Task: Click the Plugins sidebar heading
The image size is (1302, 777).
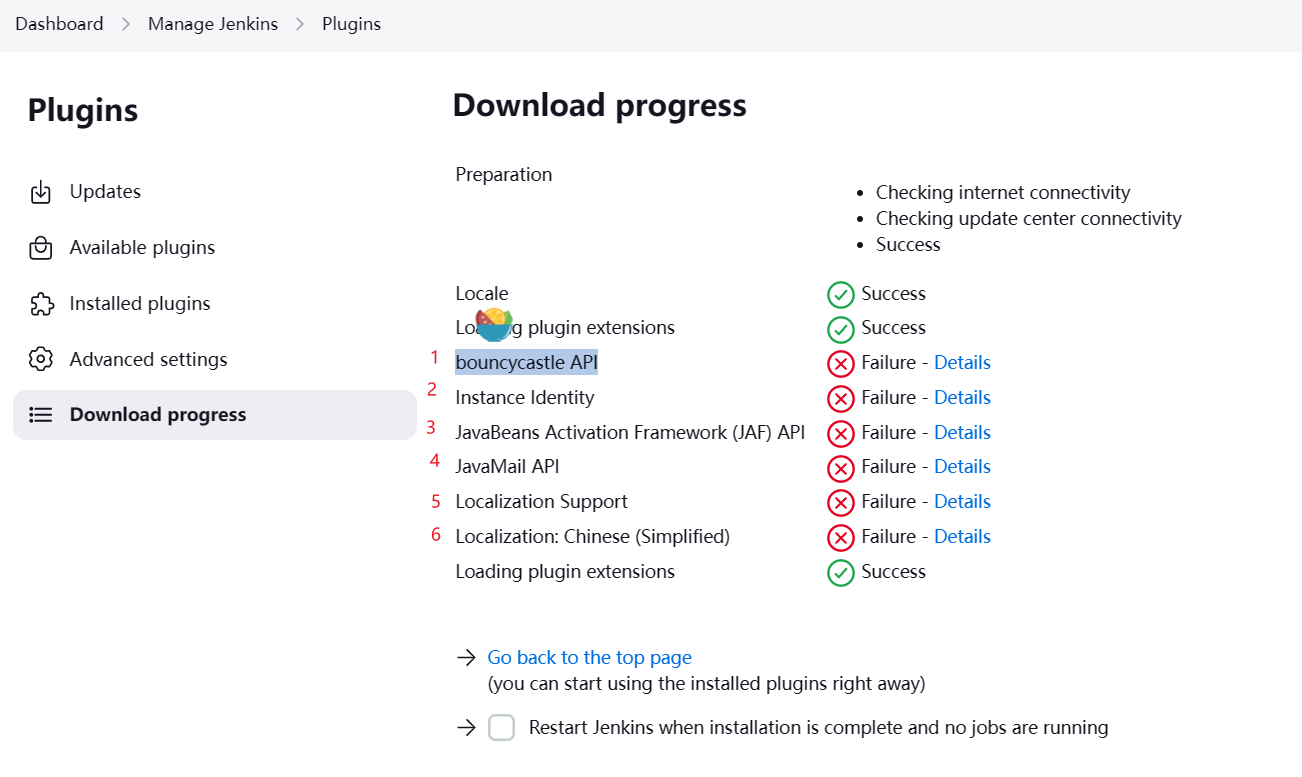Action: click(x=83, y=110)
